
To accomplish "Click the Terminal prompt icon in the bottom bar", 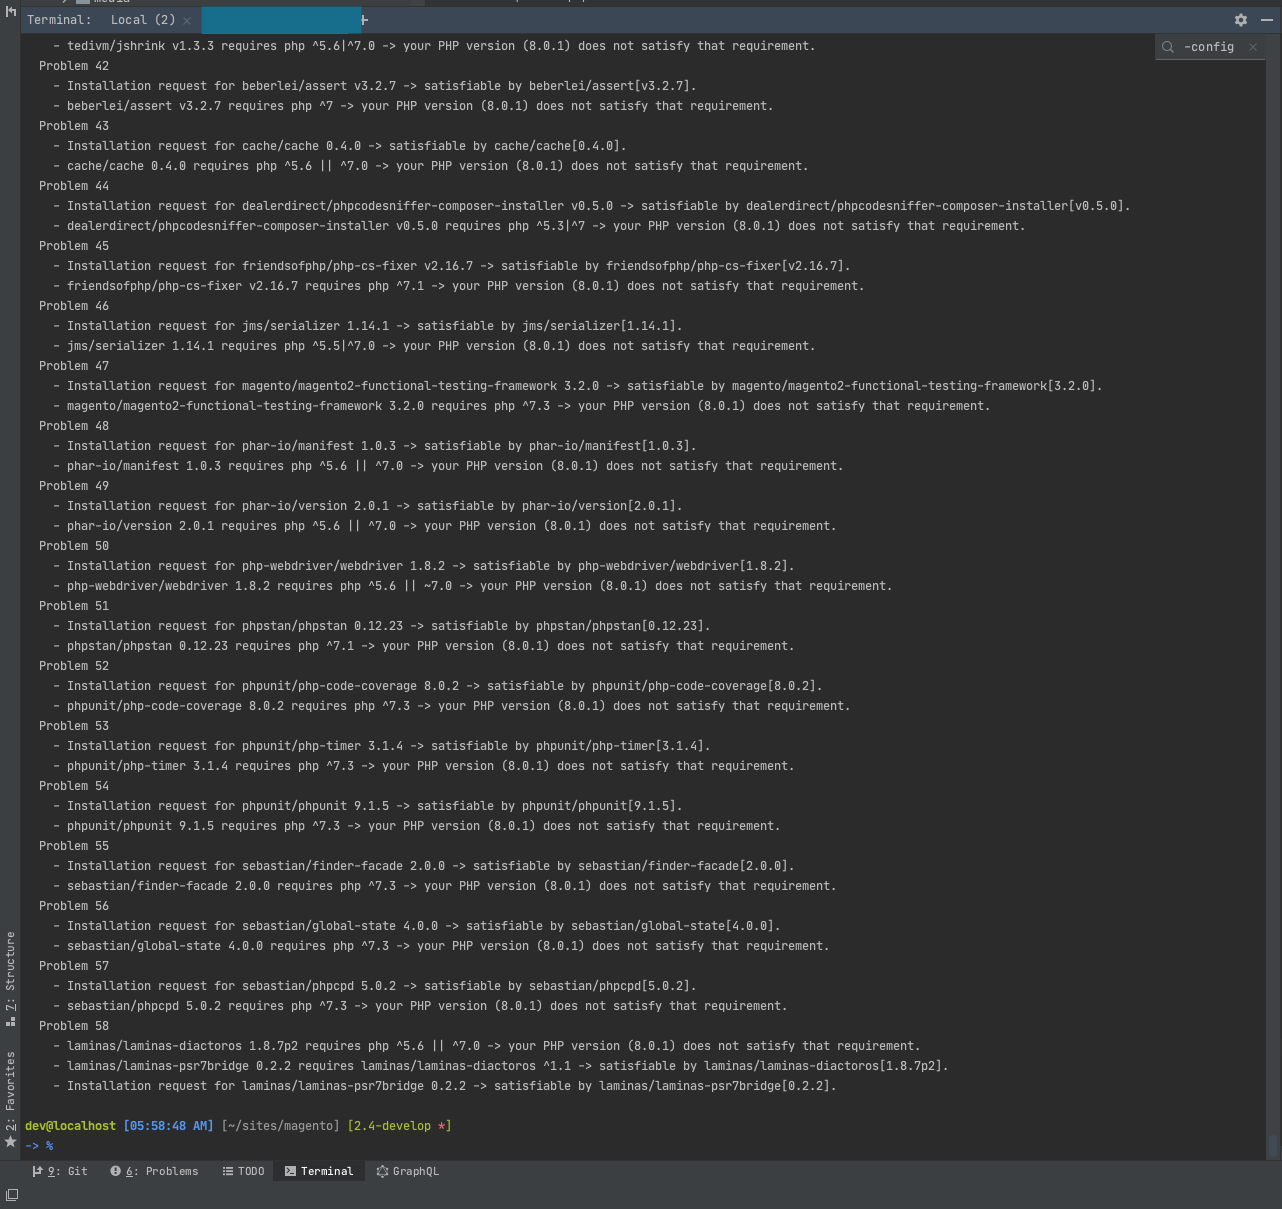I will click(x=290, y=1171).
